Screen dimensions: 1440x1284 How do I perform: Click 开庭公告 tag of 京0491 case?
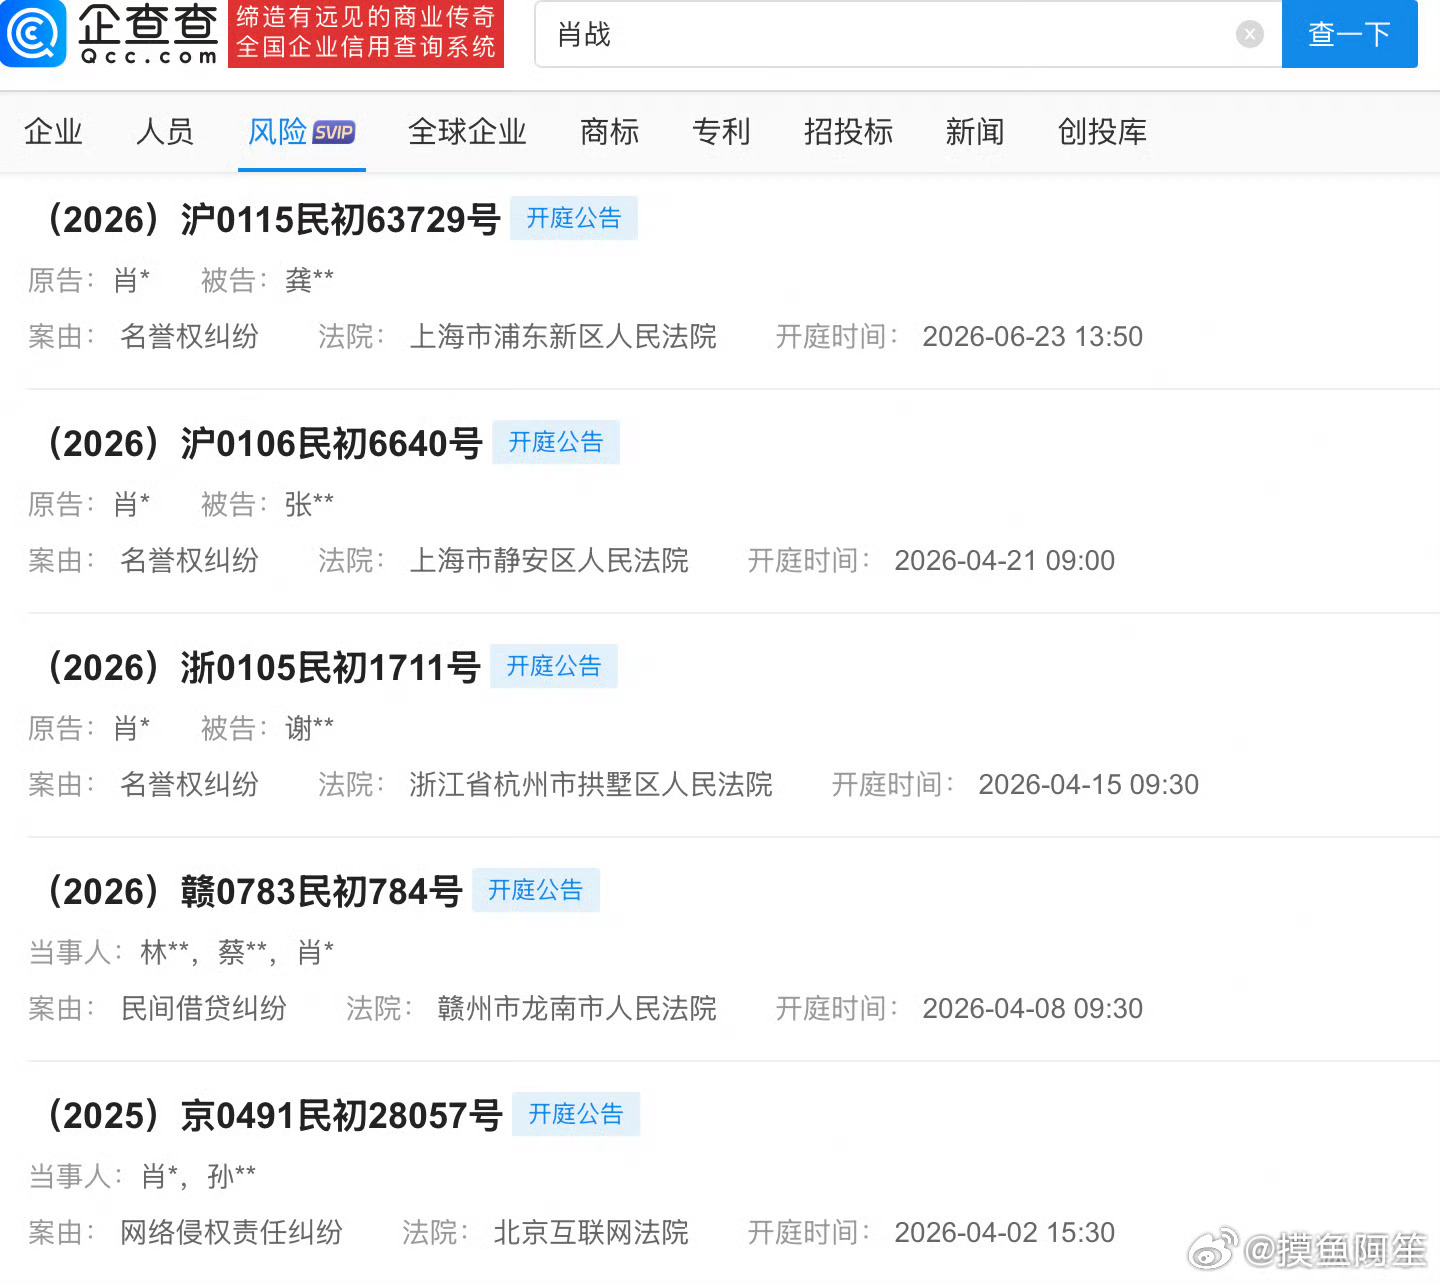point(576,1114)
